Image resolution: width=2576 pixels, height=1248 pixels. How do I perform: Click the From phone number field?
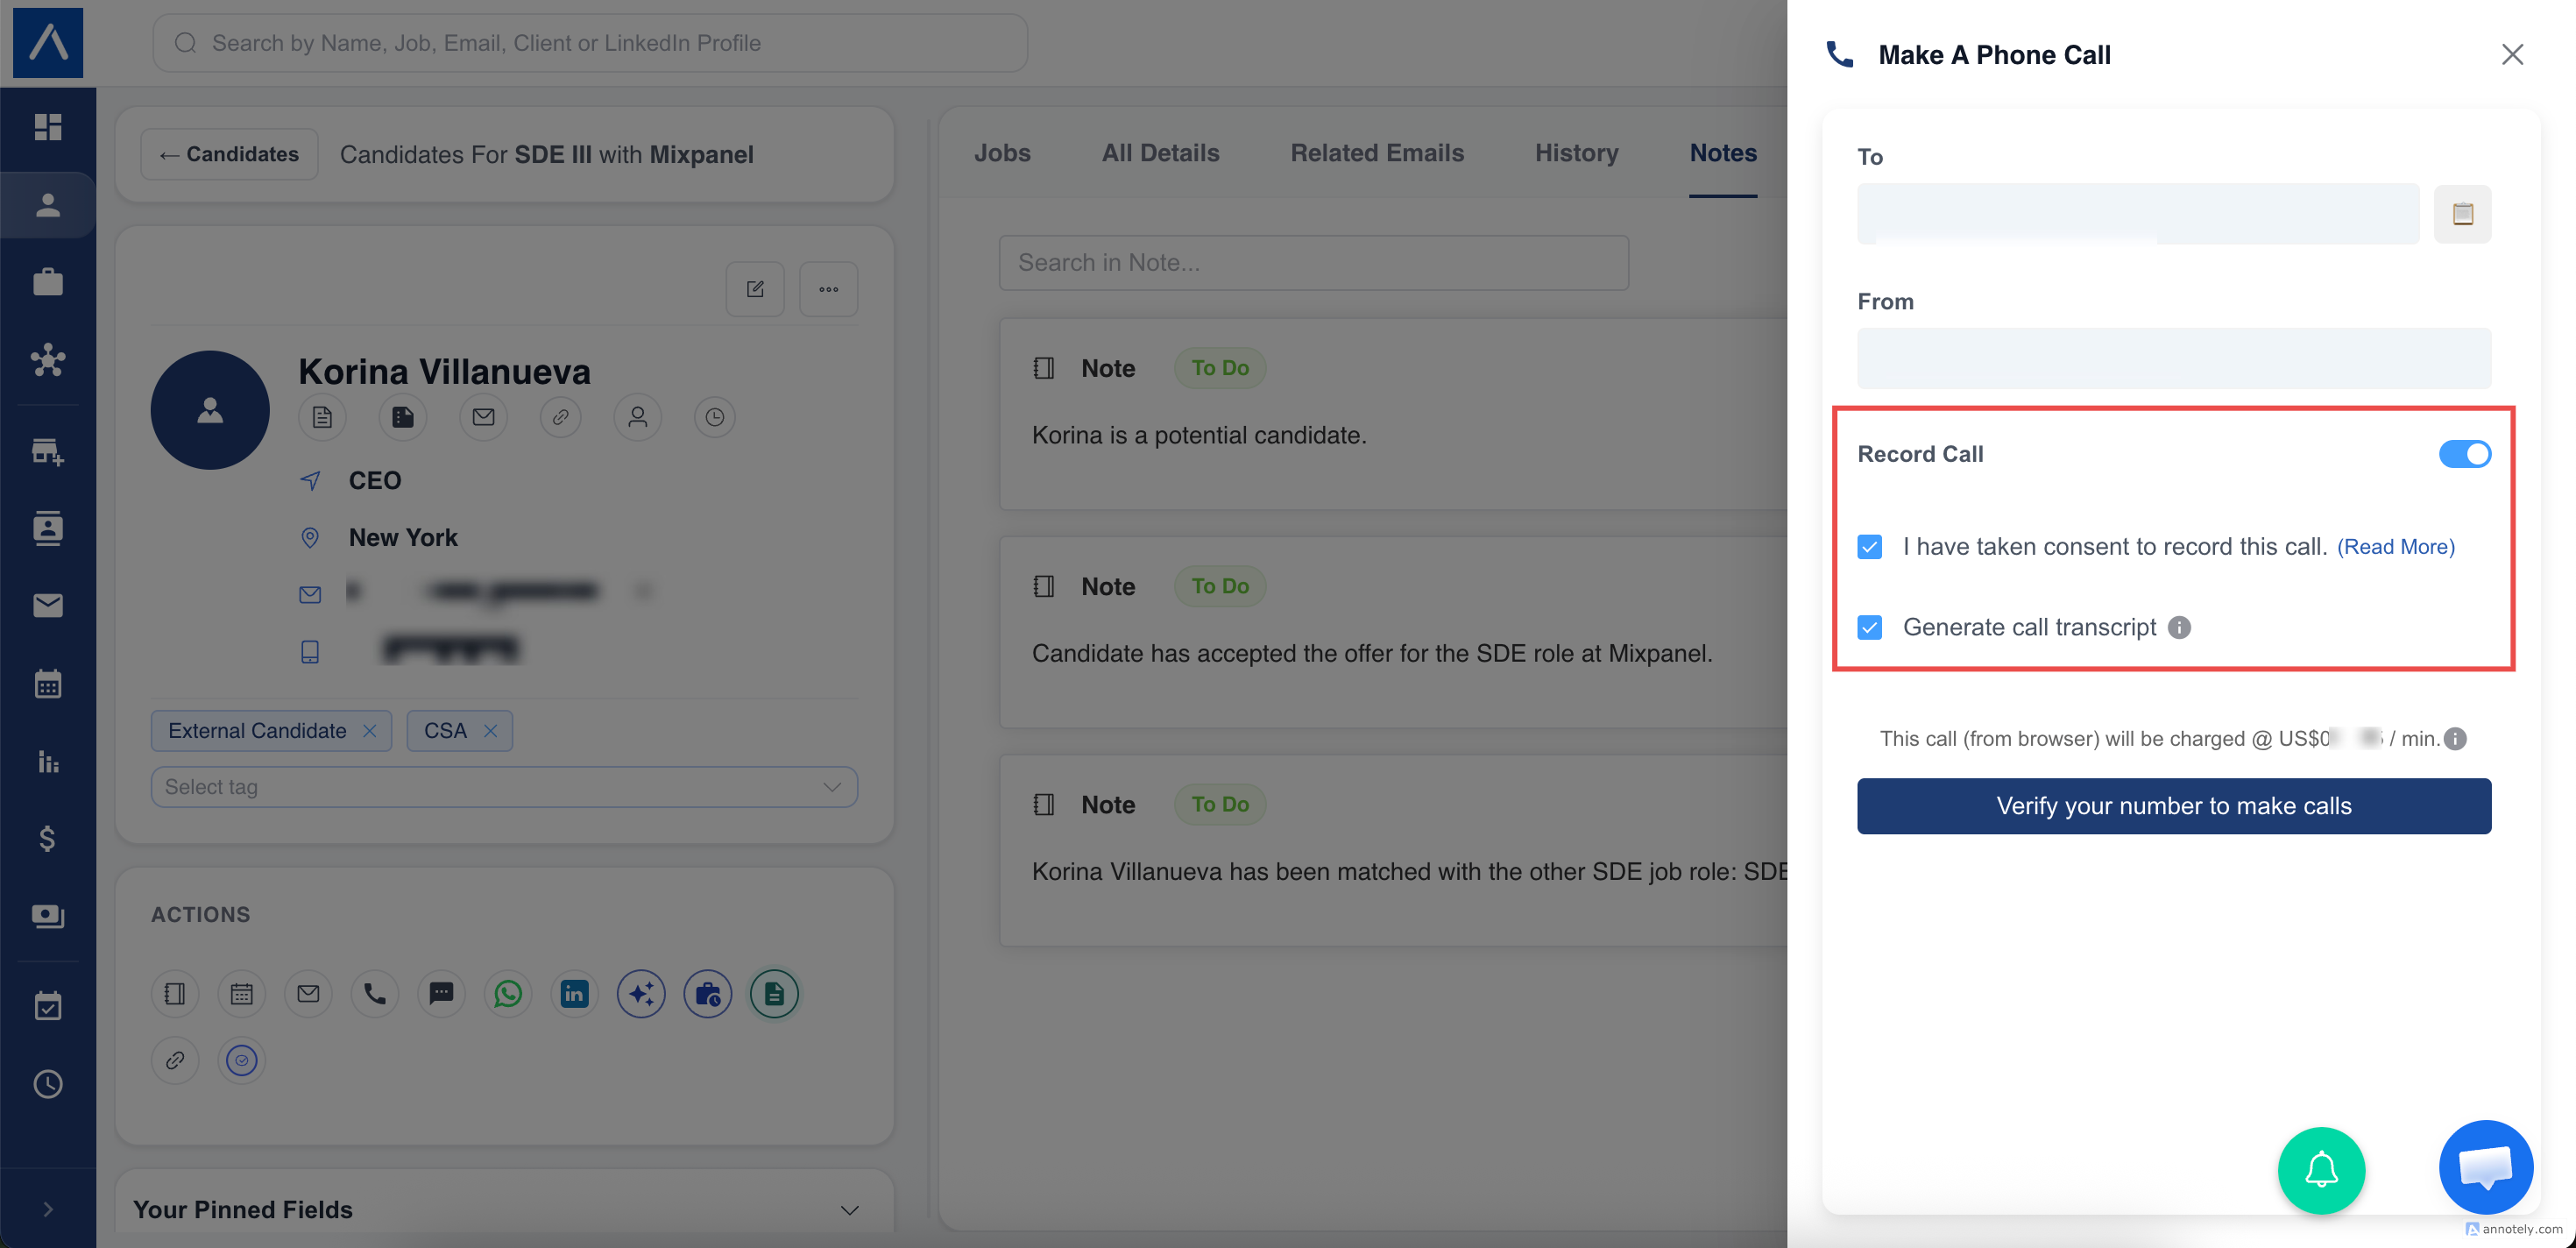click(2174, 358)
